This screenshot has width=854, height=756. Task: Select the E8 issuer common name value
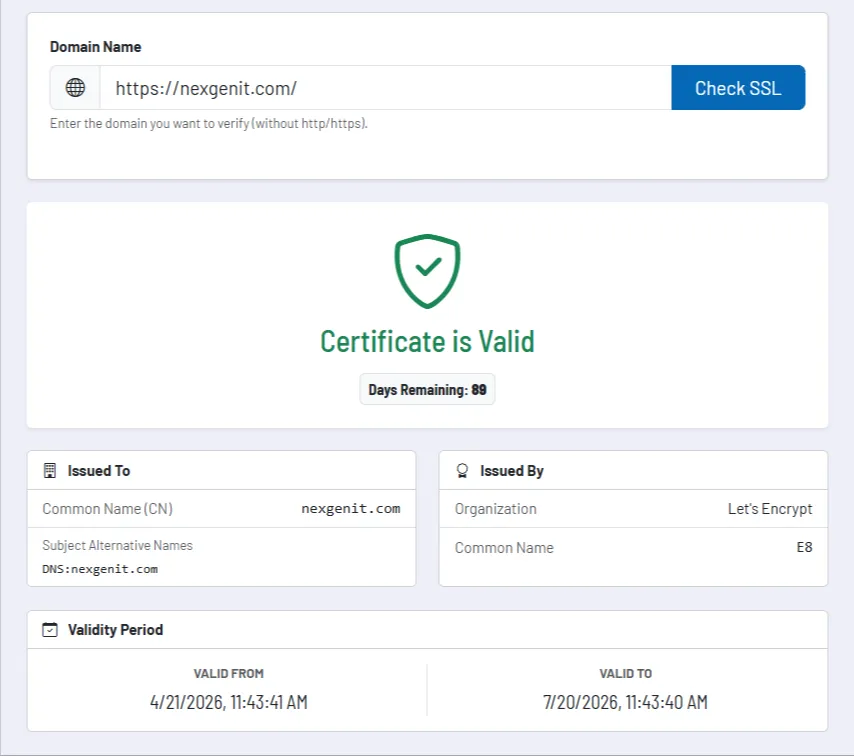click(804, 547)
